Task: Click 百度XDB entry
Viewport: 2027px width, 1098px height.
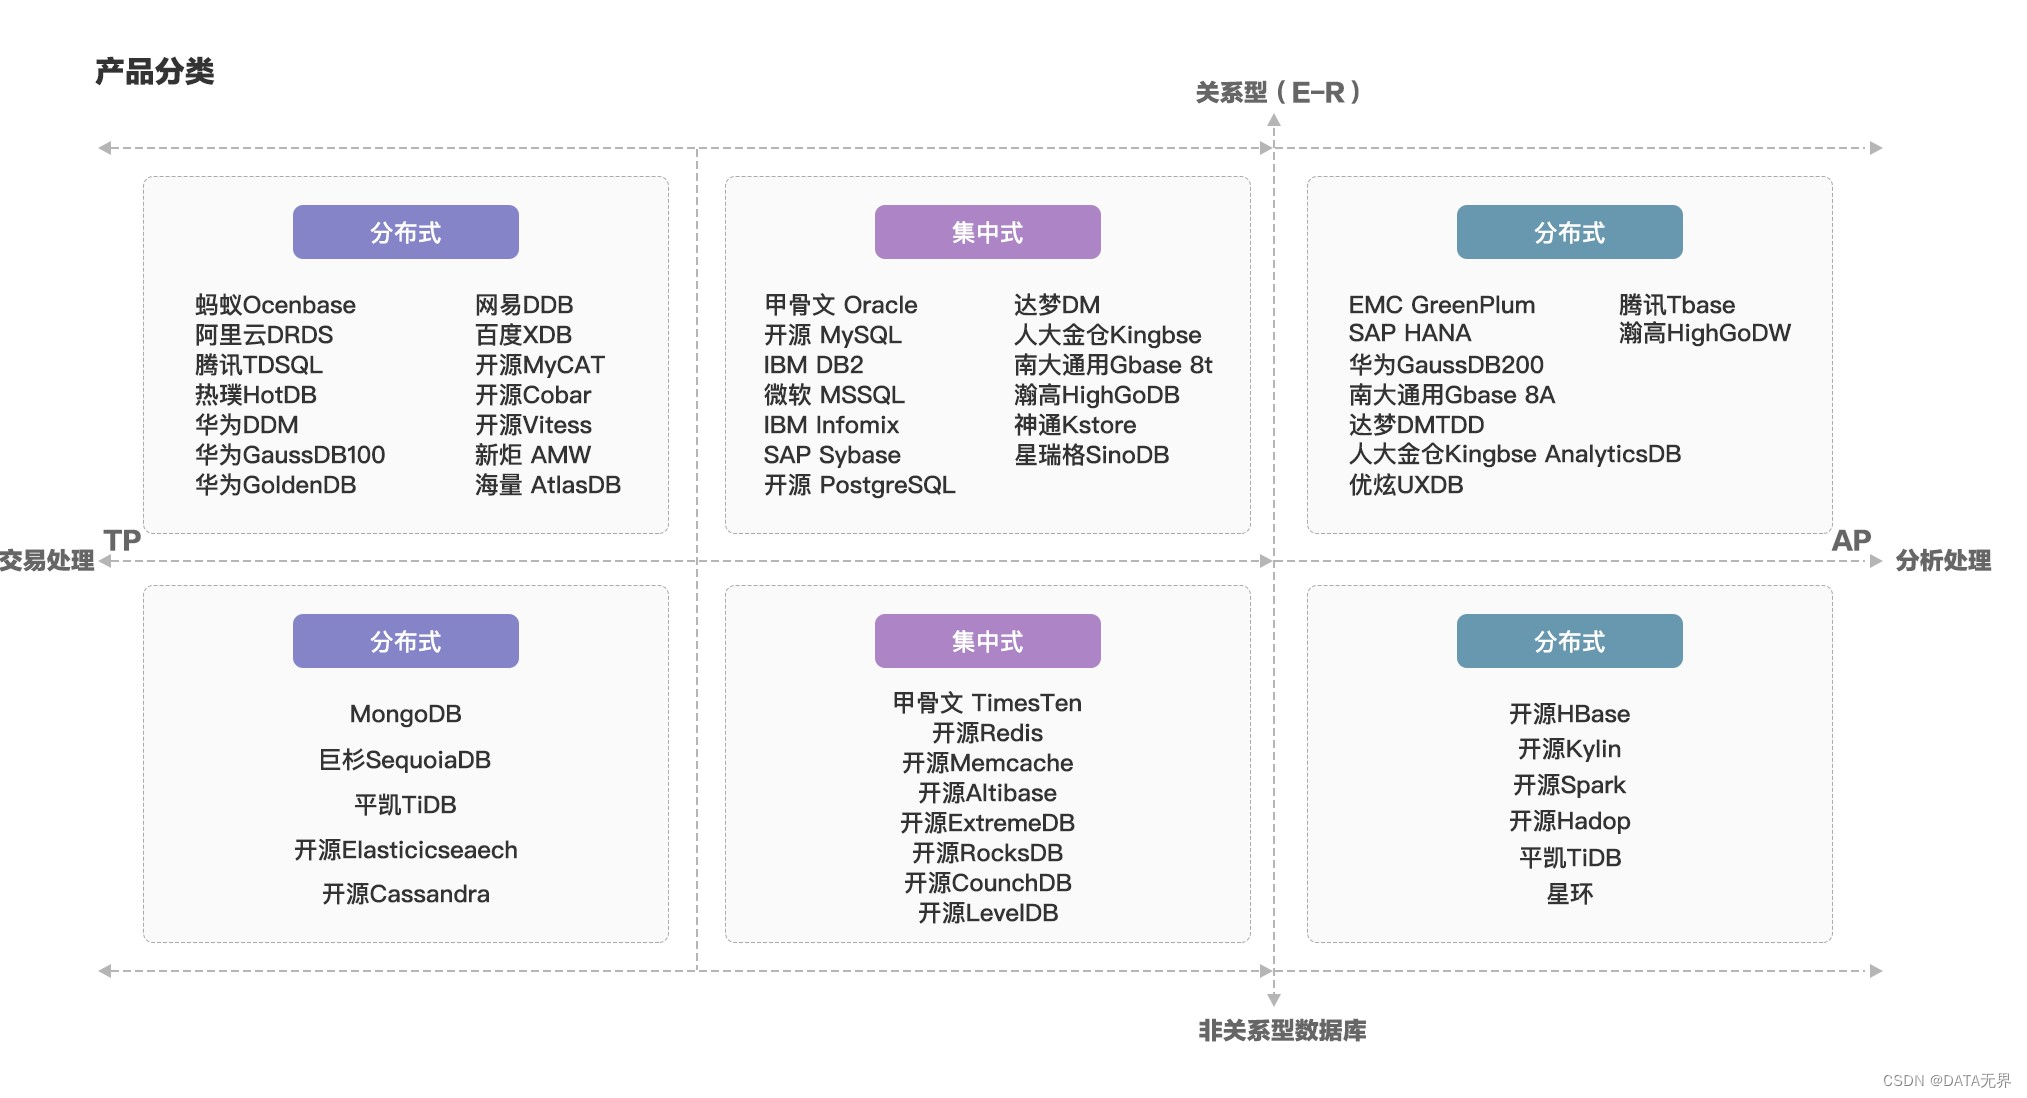Action: point(523,335)
